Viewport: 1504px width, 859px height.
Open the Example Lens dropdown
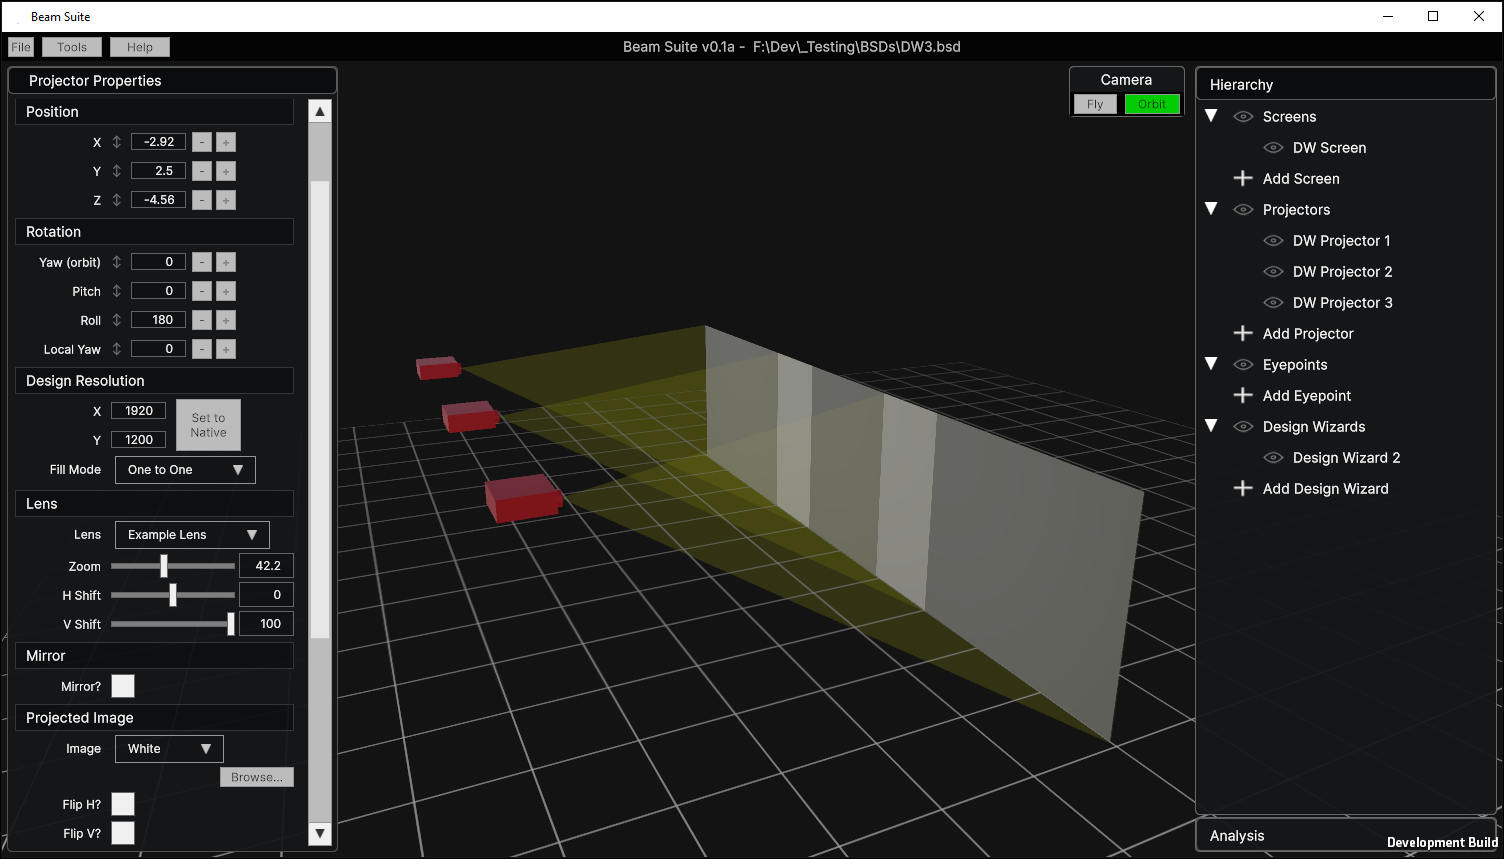192,535
